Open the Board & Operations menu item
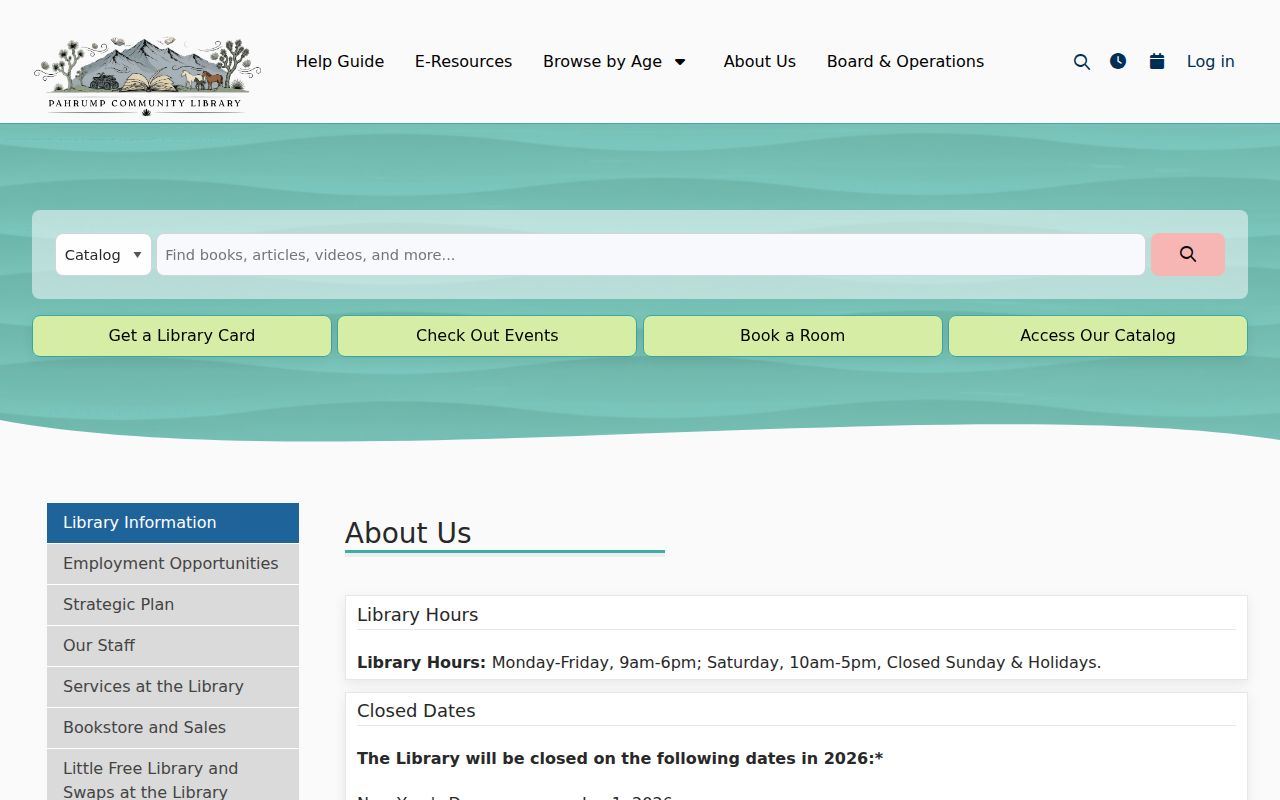 [x=905, y=62]
